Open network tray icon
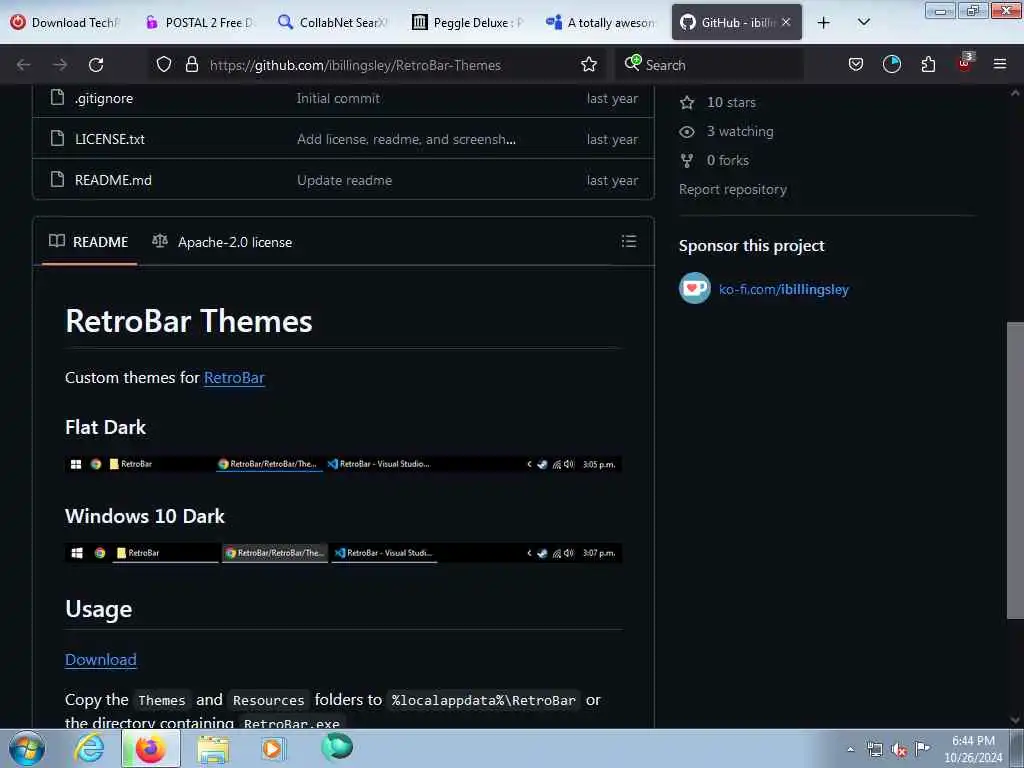The image size is (1024, 768). coord(874,750)
